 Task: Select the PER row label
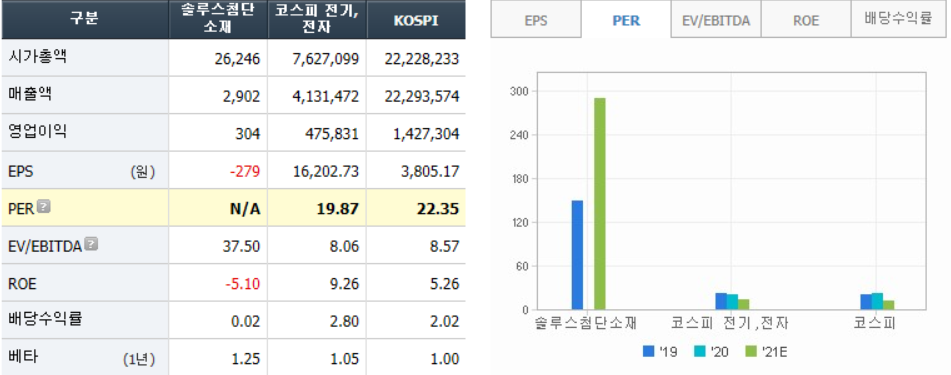click(21, 209)
